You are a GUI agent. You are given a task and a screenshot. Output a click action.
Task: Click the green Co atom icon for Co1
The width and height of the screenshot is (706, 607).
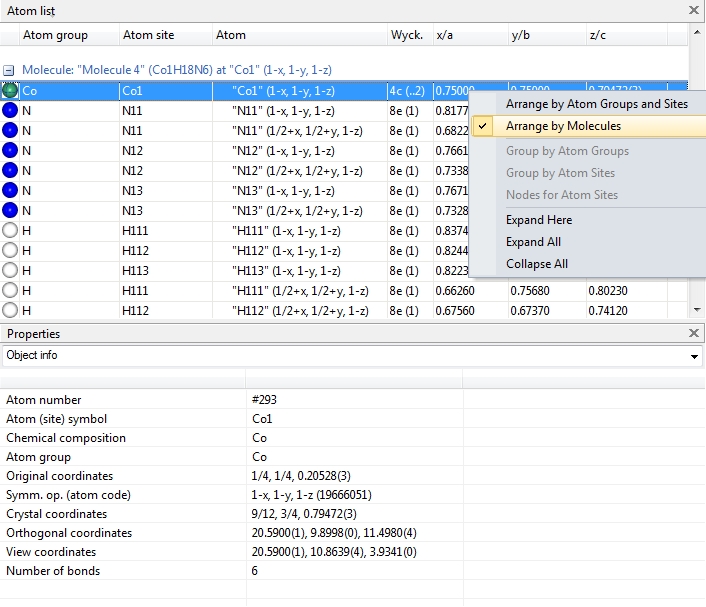coord(11,91)
